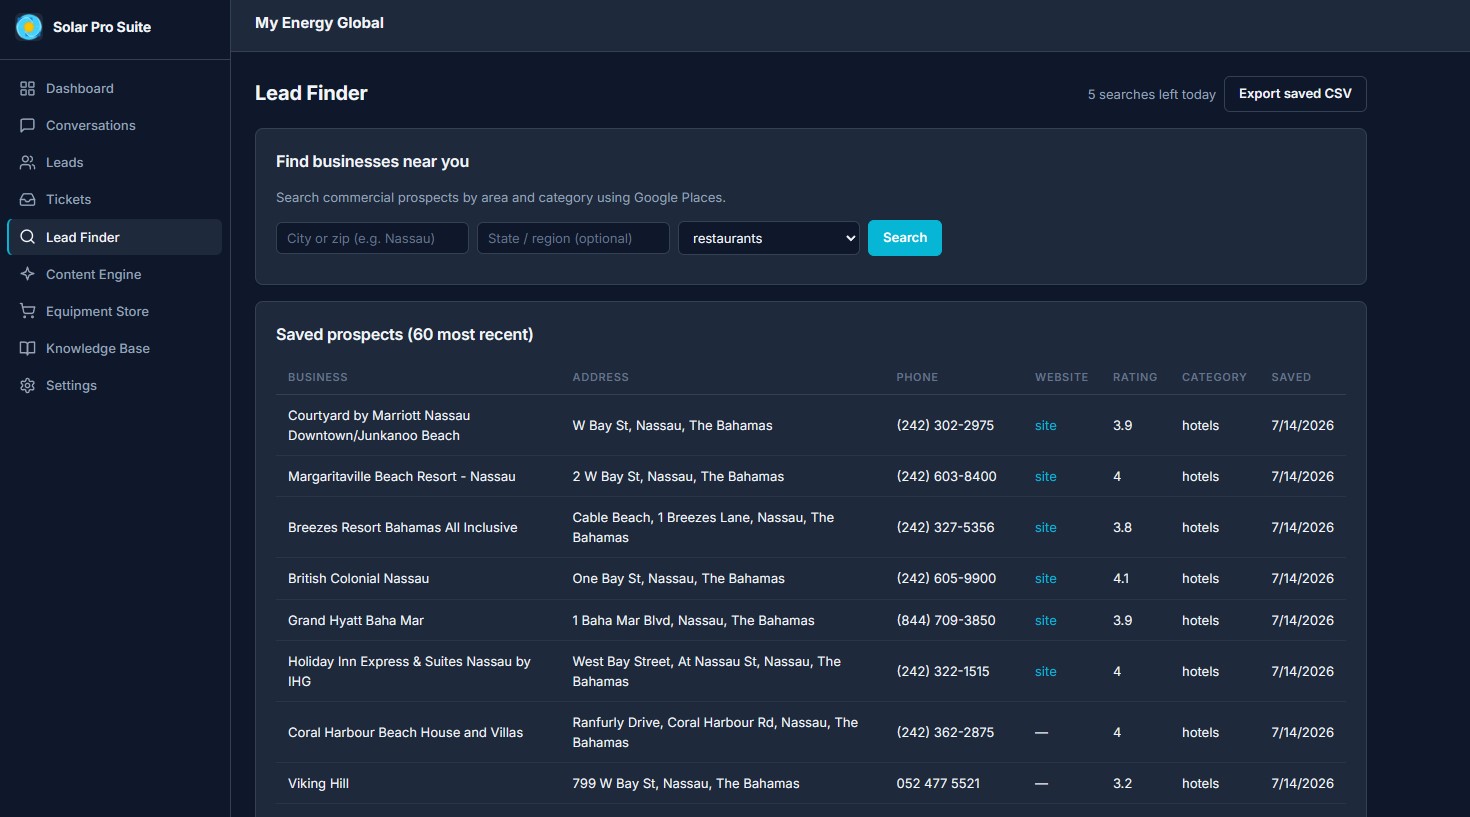
Task: Click the Content Engine sparkle icon
Action: pyautogui.click(x=27, y=274)
